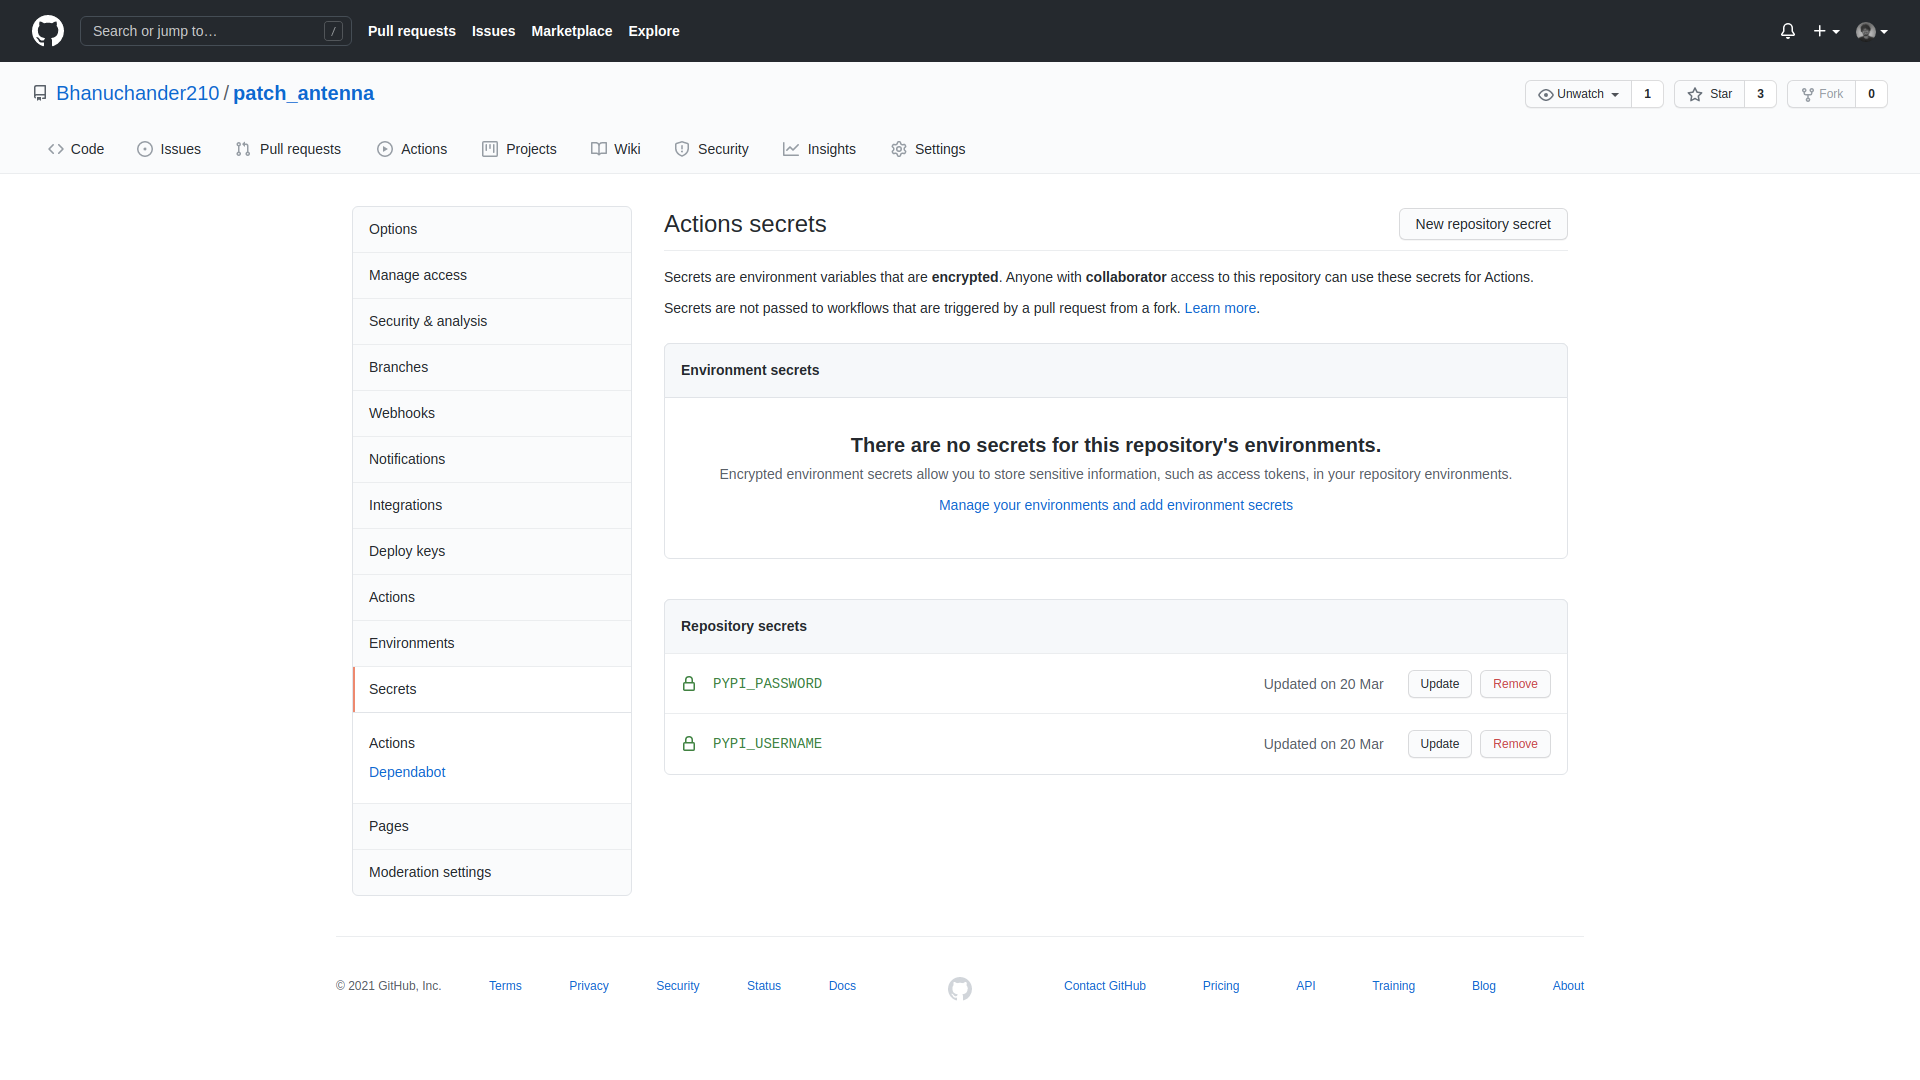Click the PYPI_PASSWORD secret name
Viewport: 1920px width, 1080px height.
pos(767,684)
